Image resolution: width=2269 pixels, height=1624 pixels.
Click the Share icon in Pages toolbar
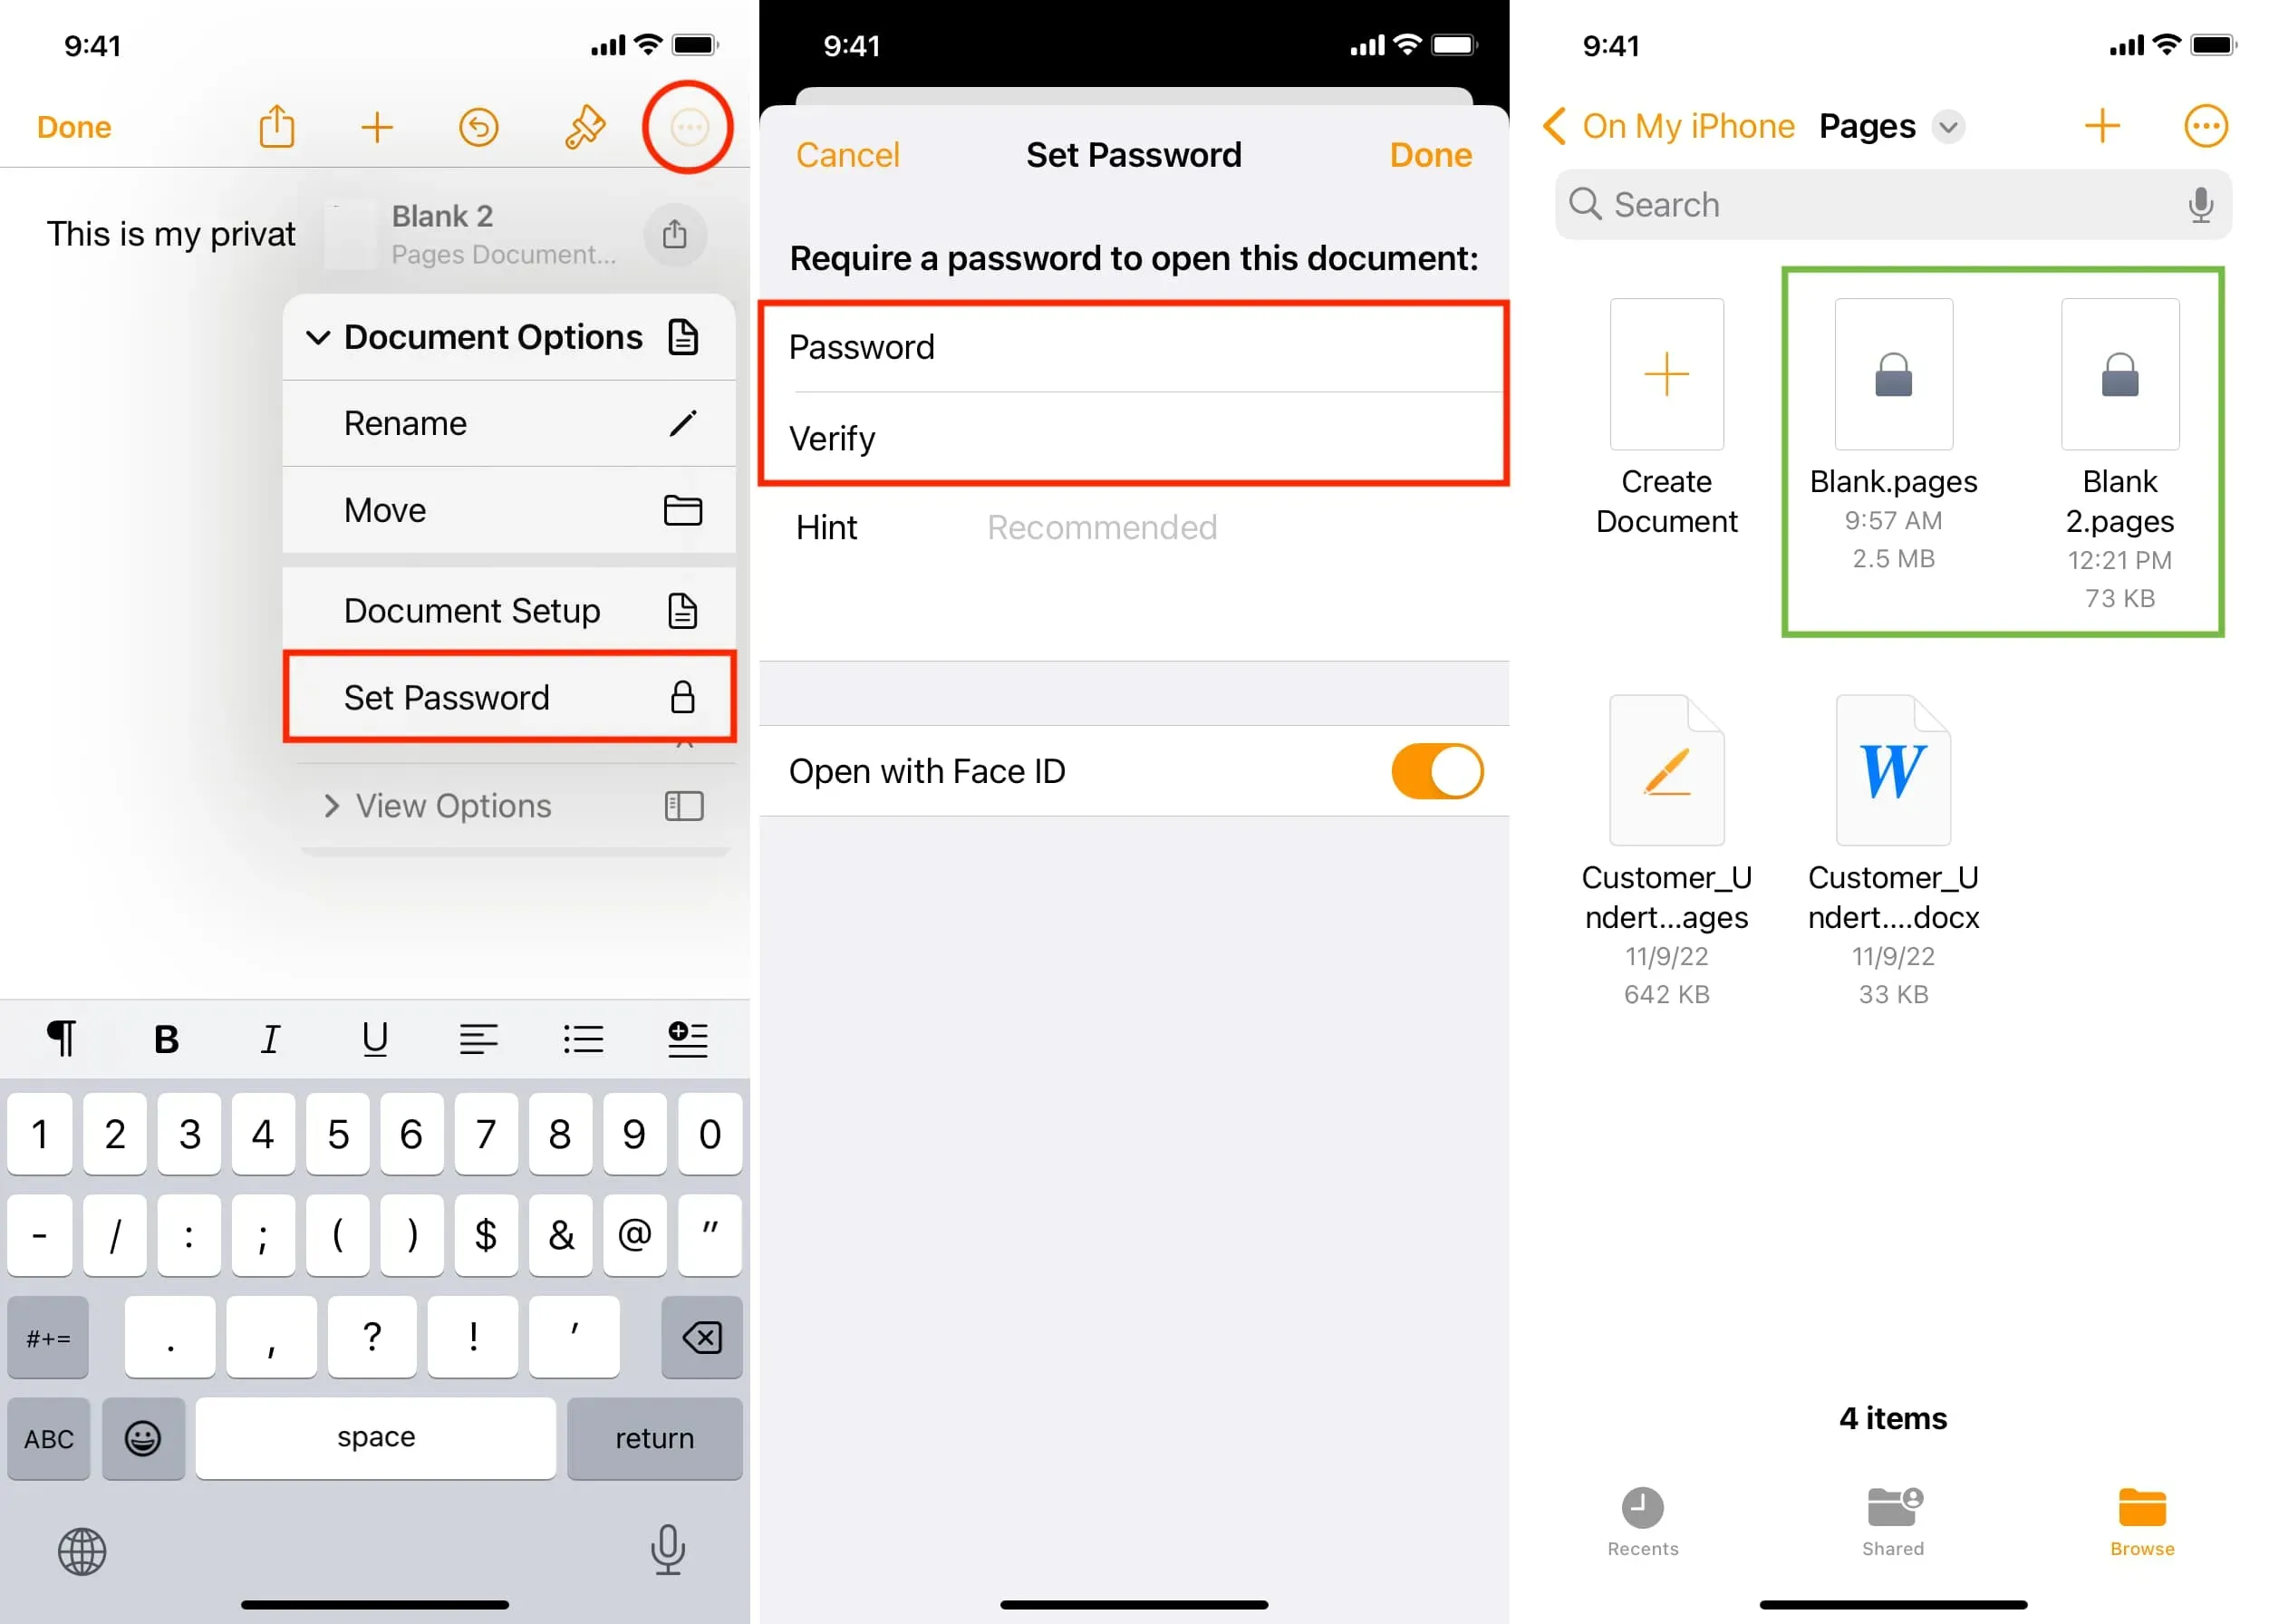[276, 125]
